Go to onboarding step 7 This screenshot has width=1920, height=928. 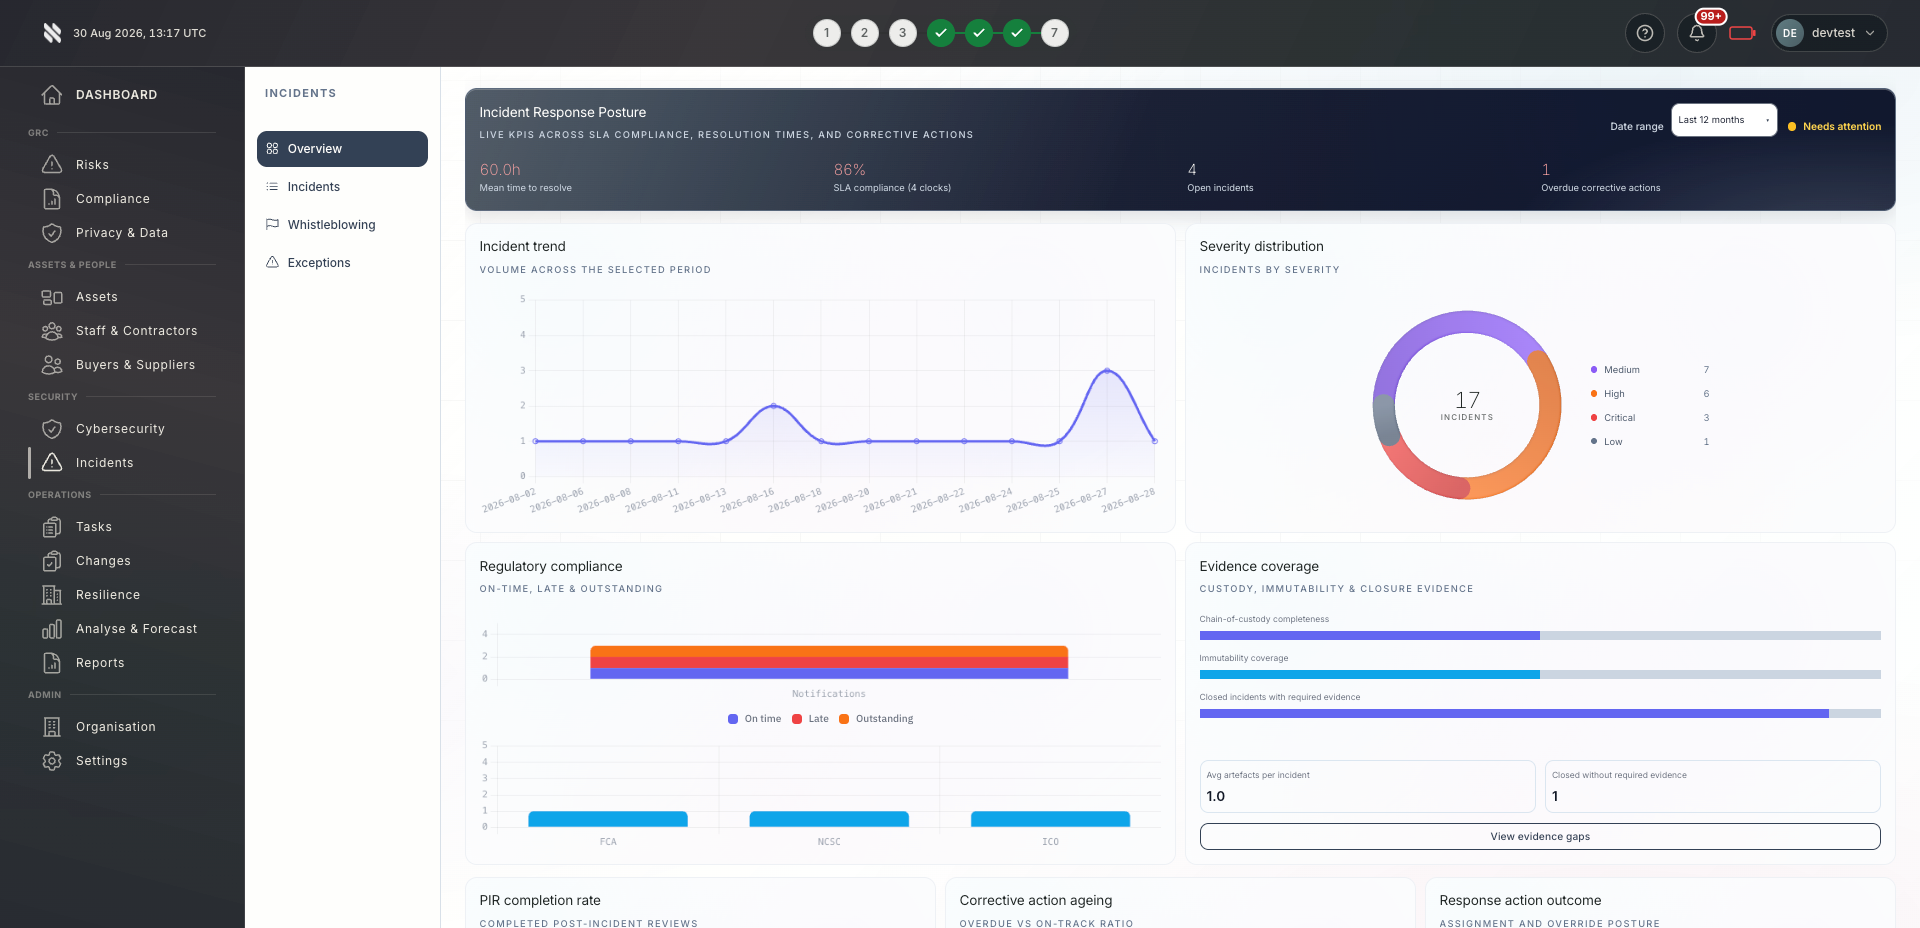(1054, 33)
